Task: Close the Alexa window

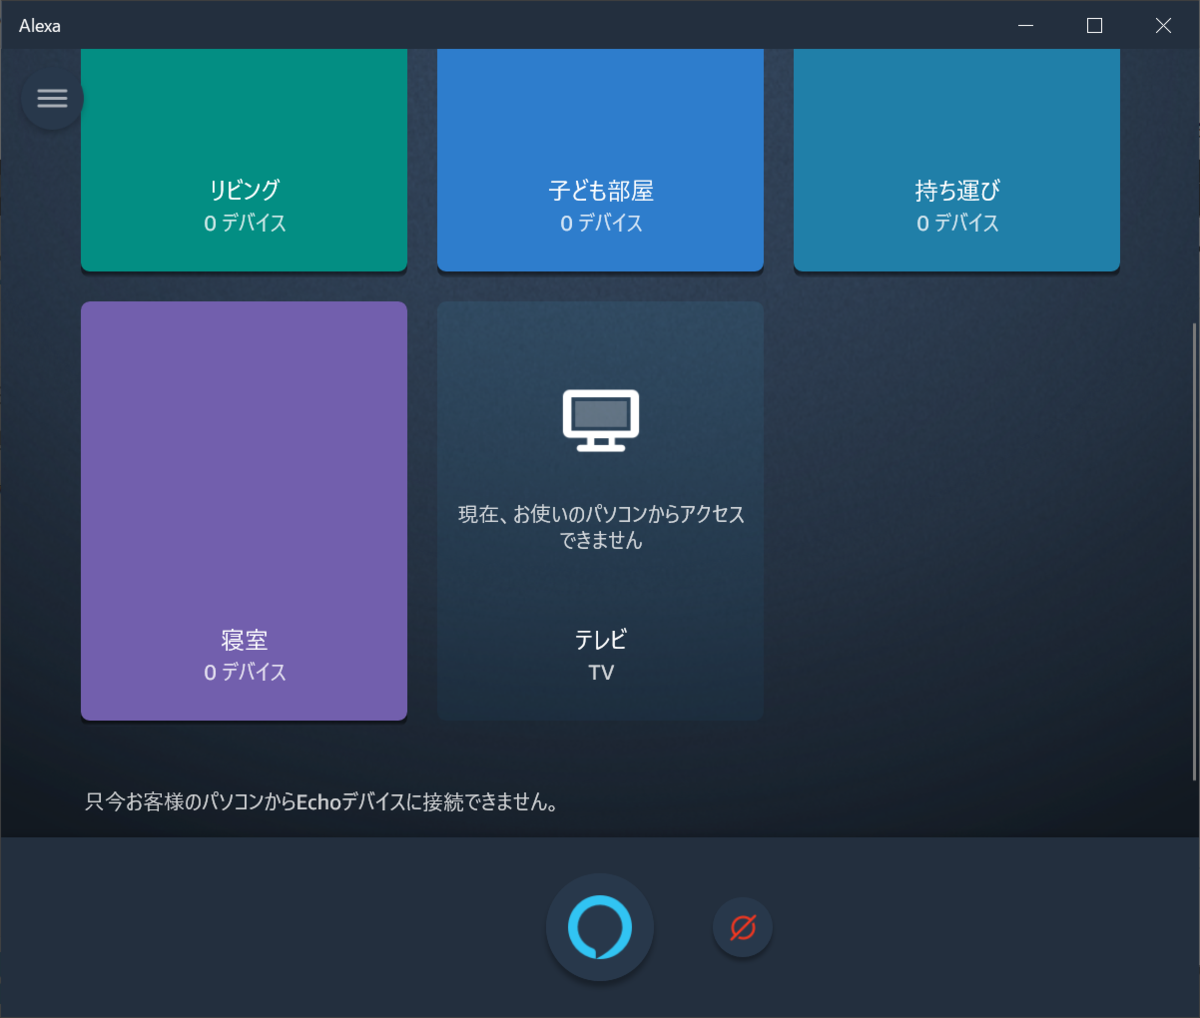Action: [1163, 25]
